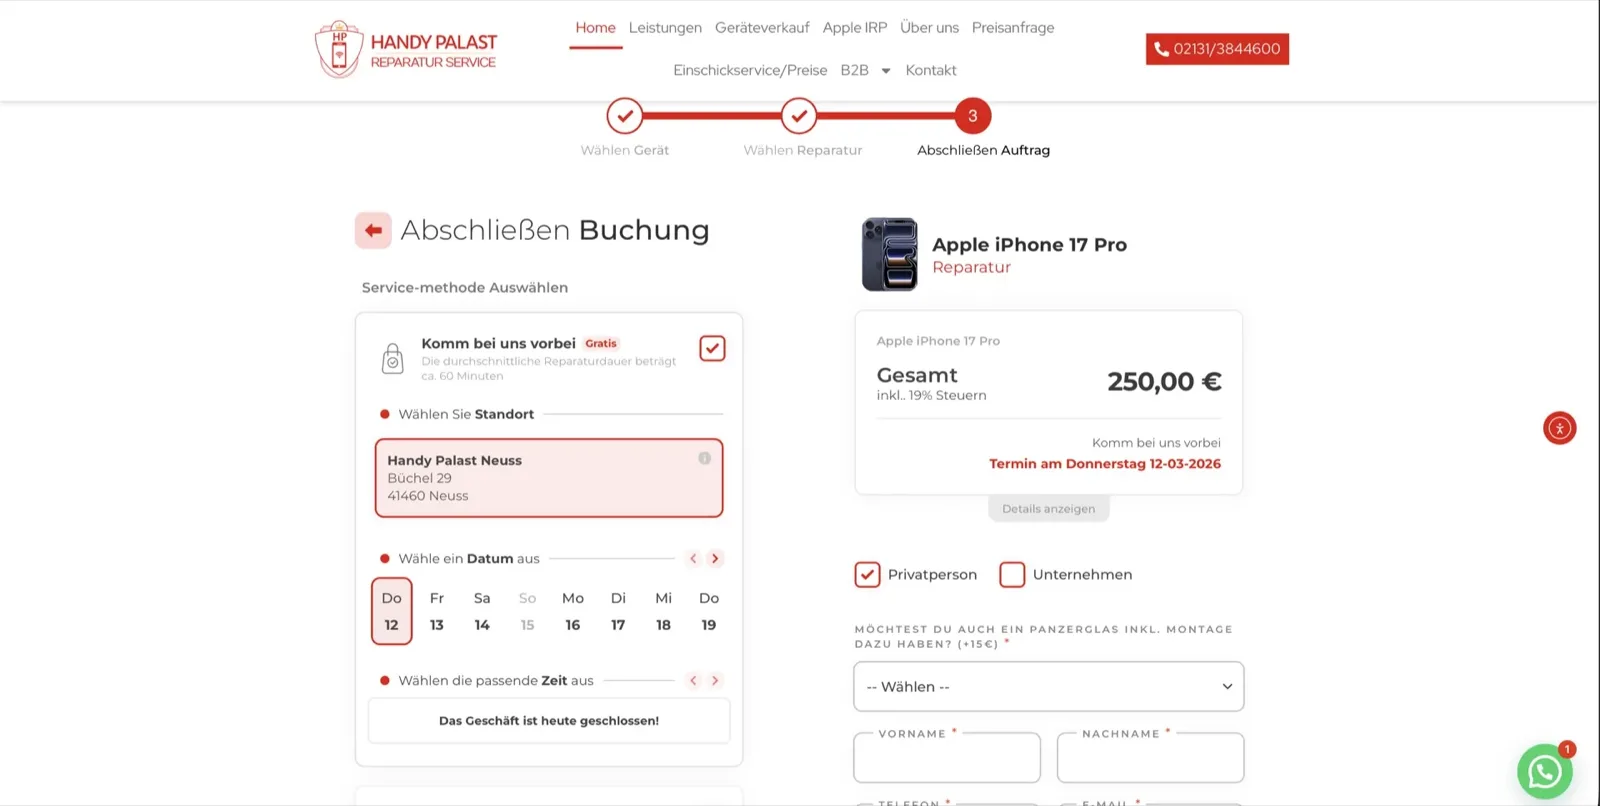The image size is (1600, 806).
Task: Click step one Wählen Gerät progress marker
Action: (x=625, y=116)
